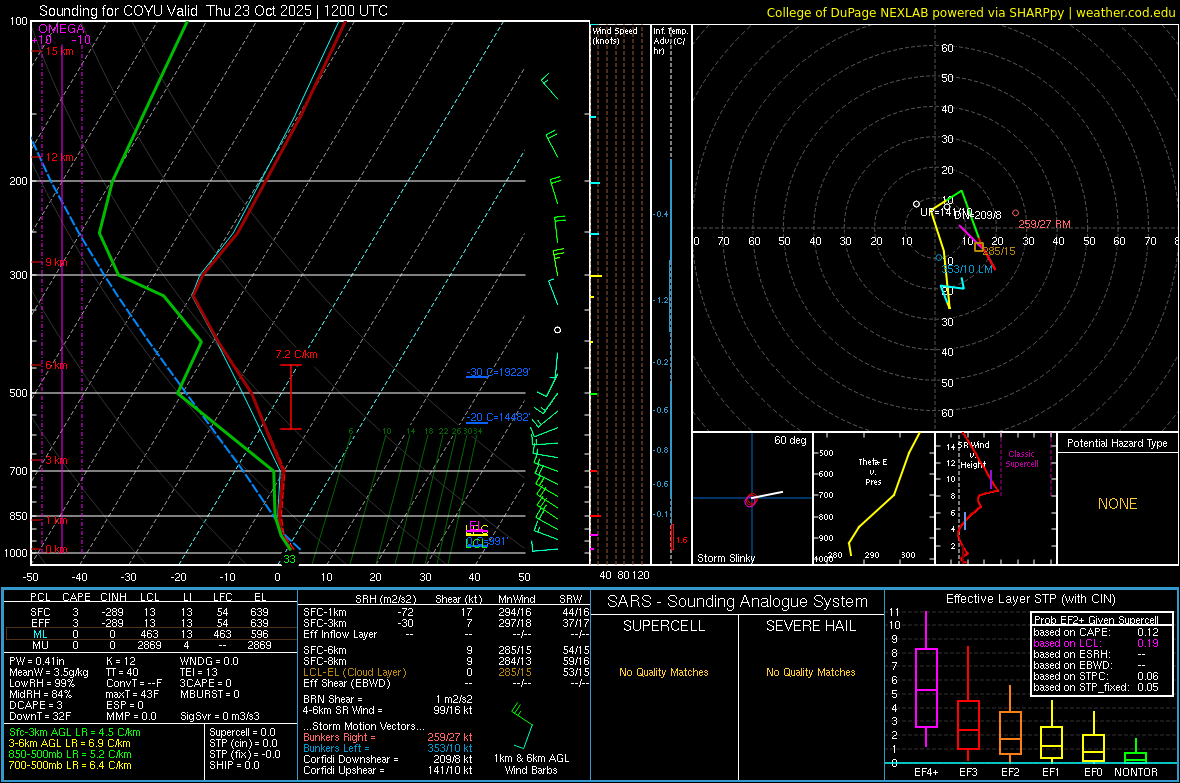The height and width of the screenshot is (783, 1180).
Task: Click the 353/10 LM hodograph label
Action: click(x=967, y=269)
